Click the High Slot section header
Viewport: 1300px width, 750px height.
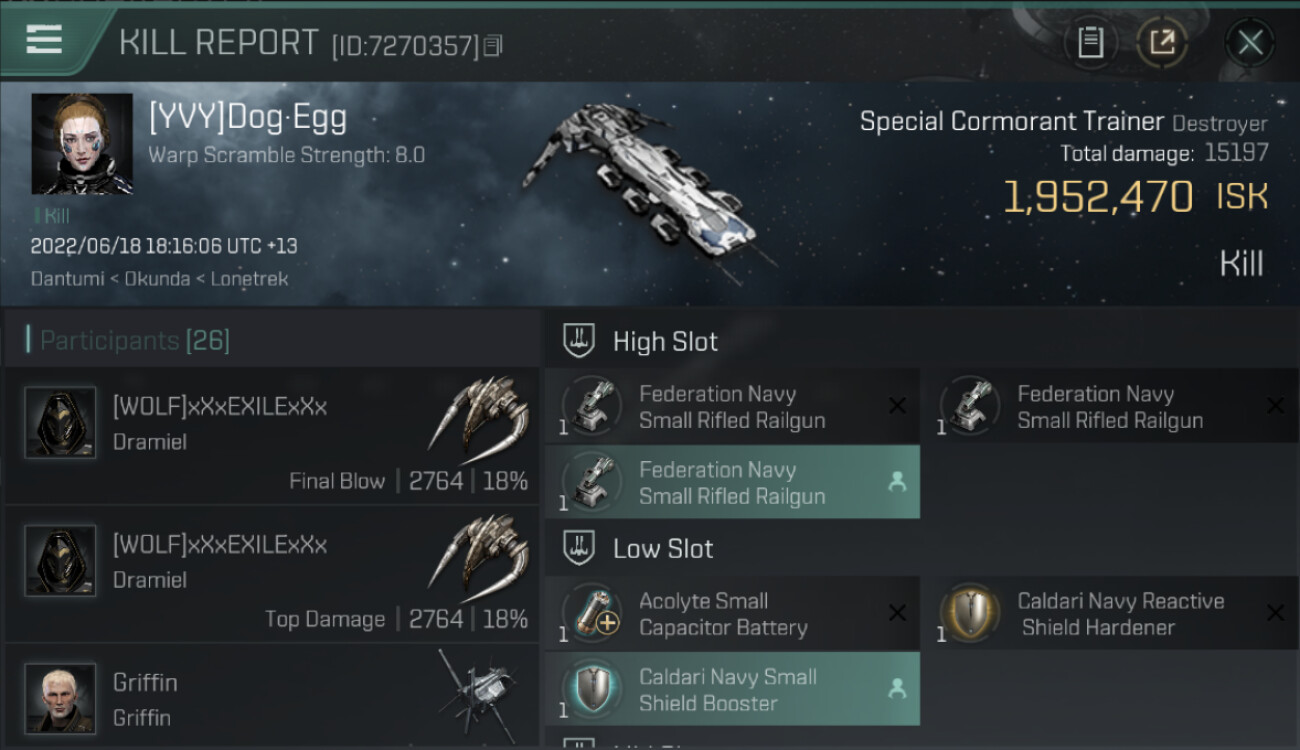tap(665, 342)
